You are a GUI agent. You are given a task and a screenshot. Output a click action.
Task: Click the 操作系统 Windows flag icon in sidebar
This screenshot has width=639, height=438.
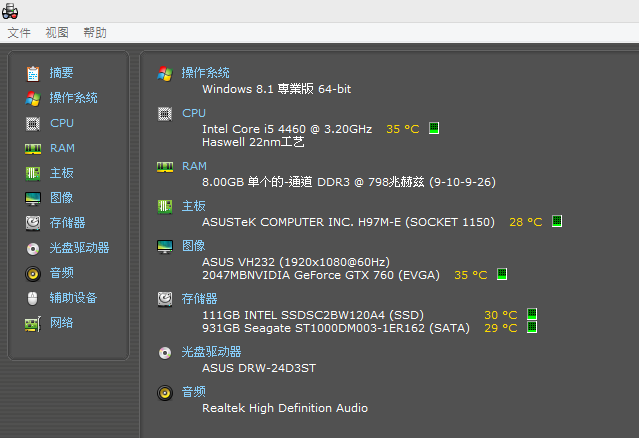[x=33, y=99]
